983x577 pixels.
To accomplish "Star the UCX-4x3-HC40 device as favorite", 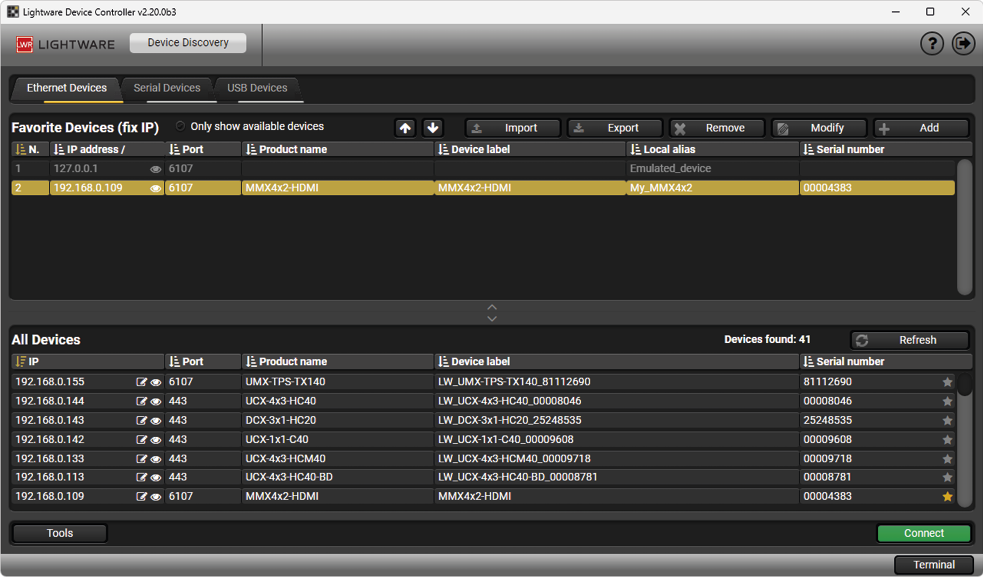I will pyautogui.click(x=947, y=401).
